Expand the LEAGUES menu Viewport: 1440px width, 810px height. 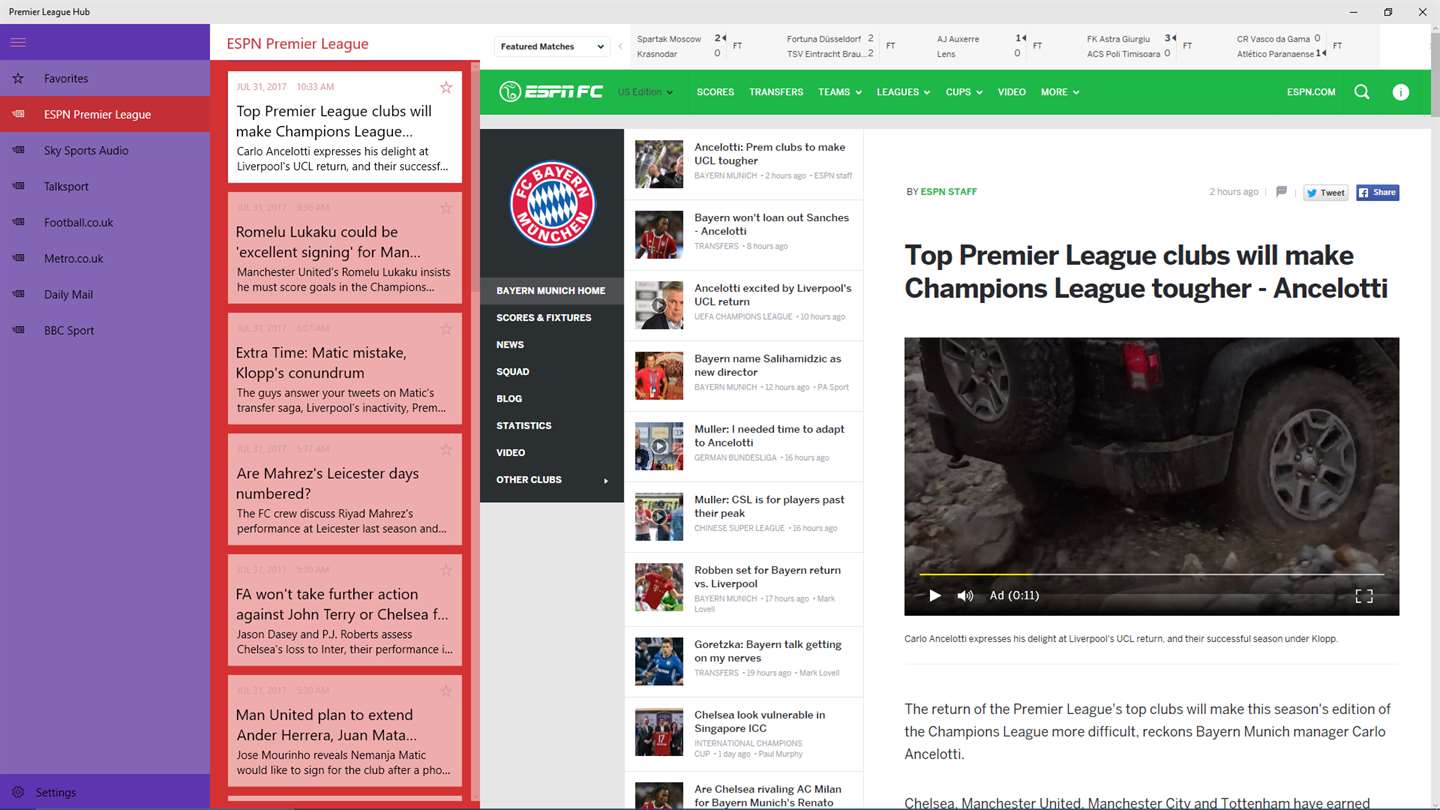(x=903, y=92)
